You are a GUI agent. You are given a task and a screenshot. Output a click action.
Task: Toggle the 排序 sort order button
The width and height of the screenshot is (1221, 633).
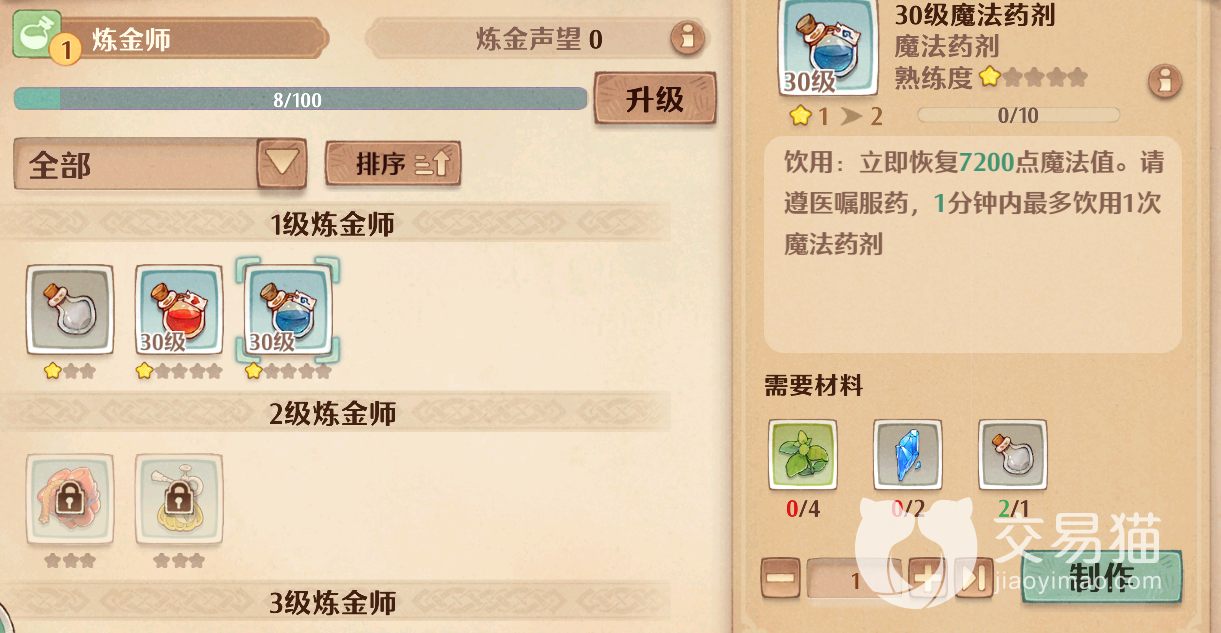393,164
